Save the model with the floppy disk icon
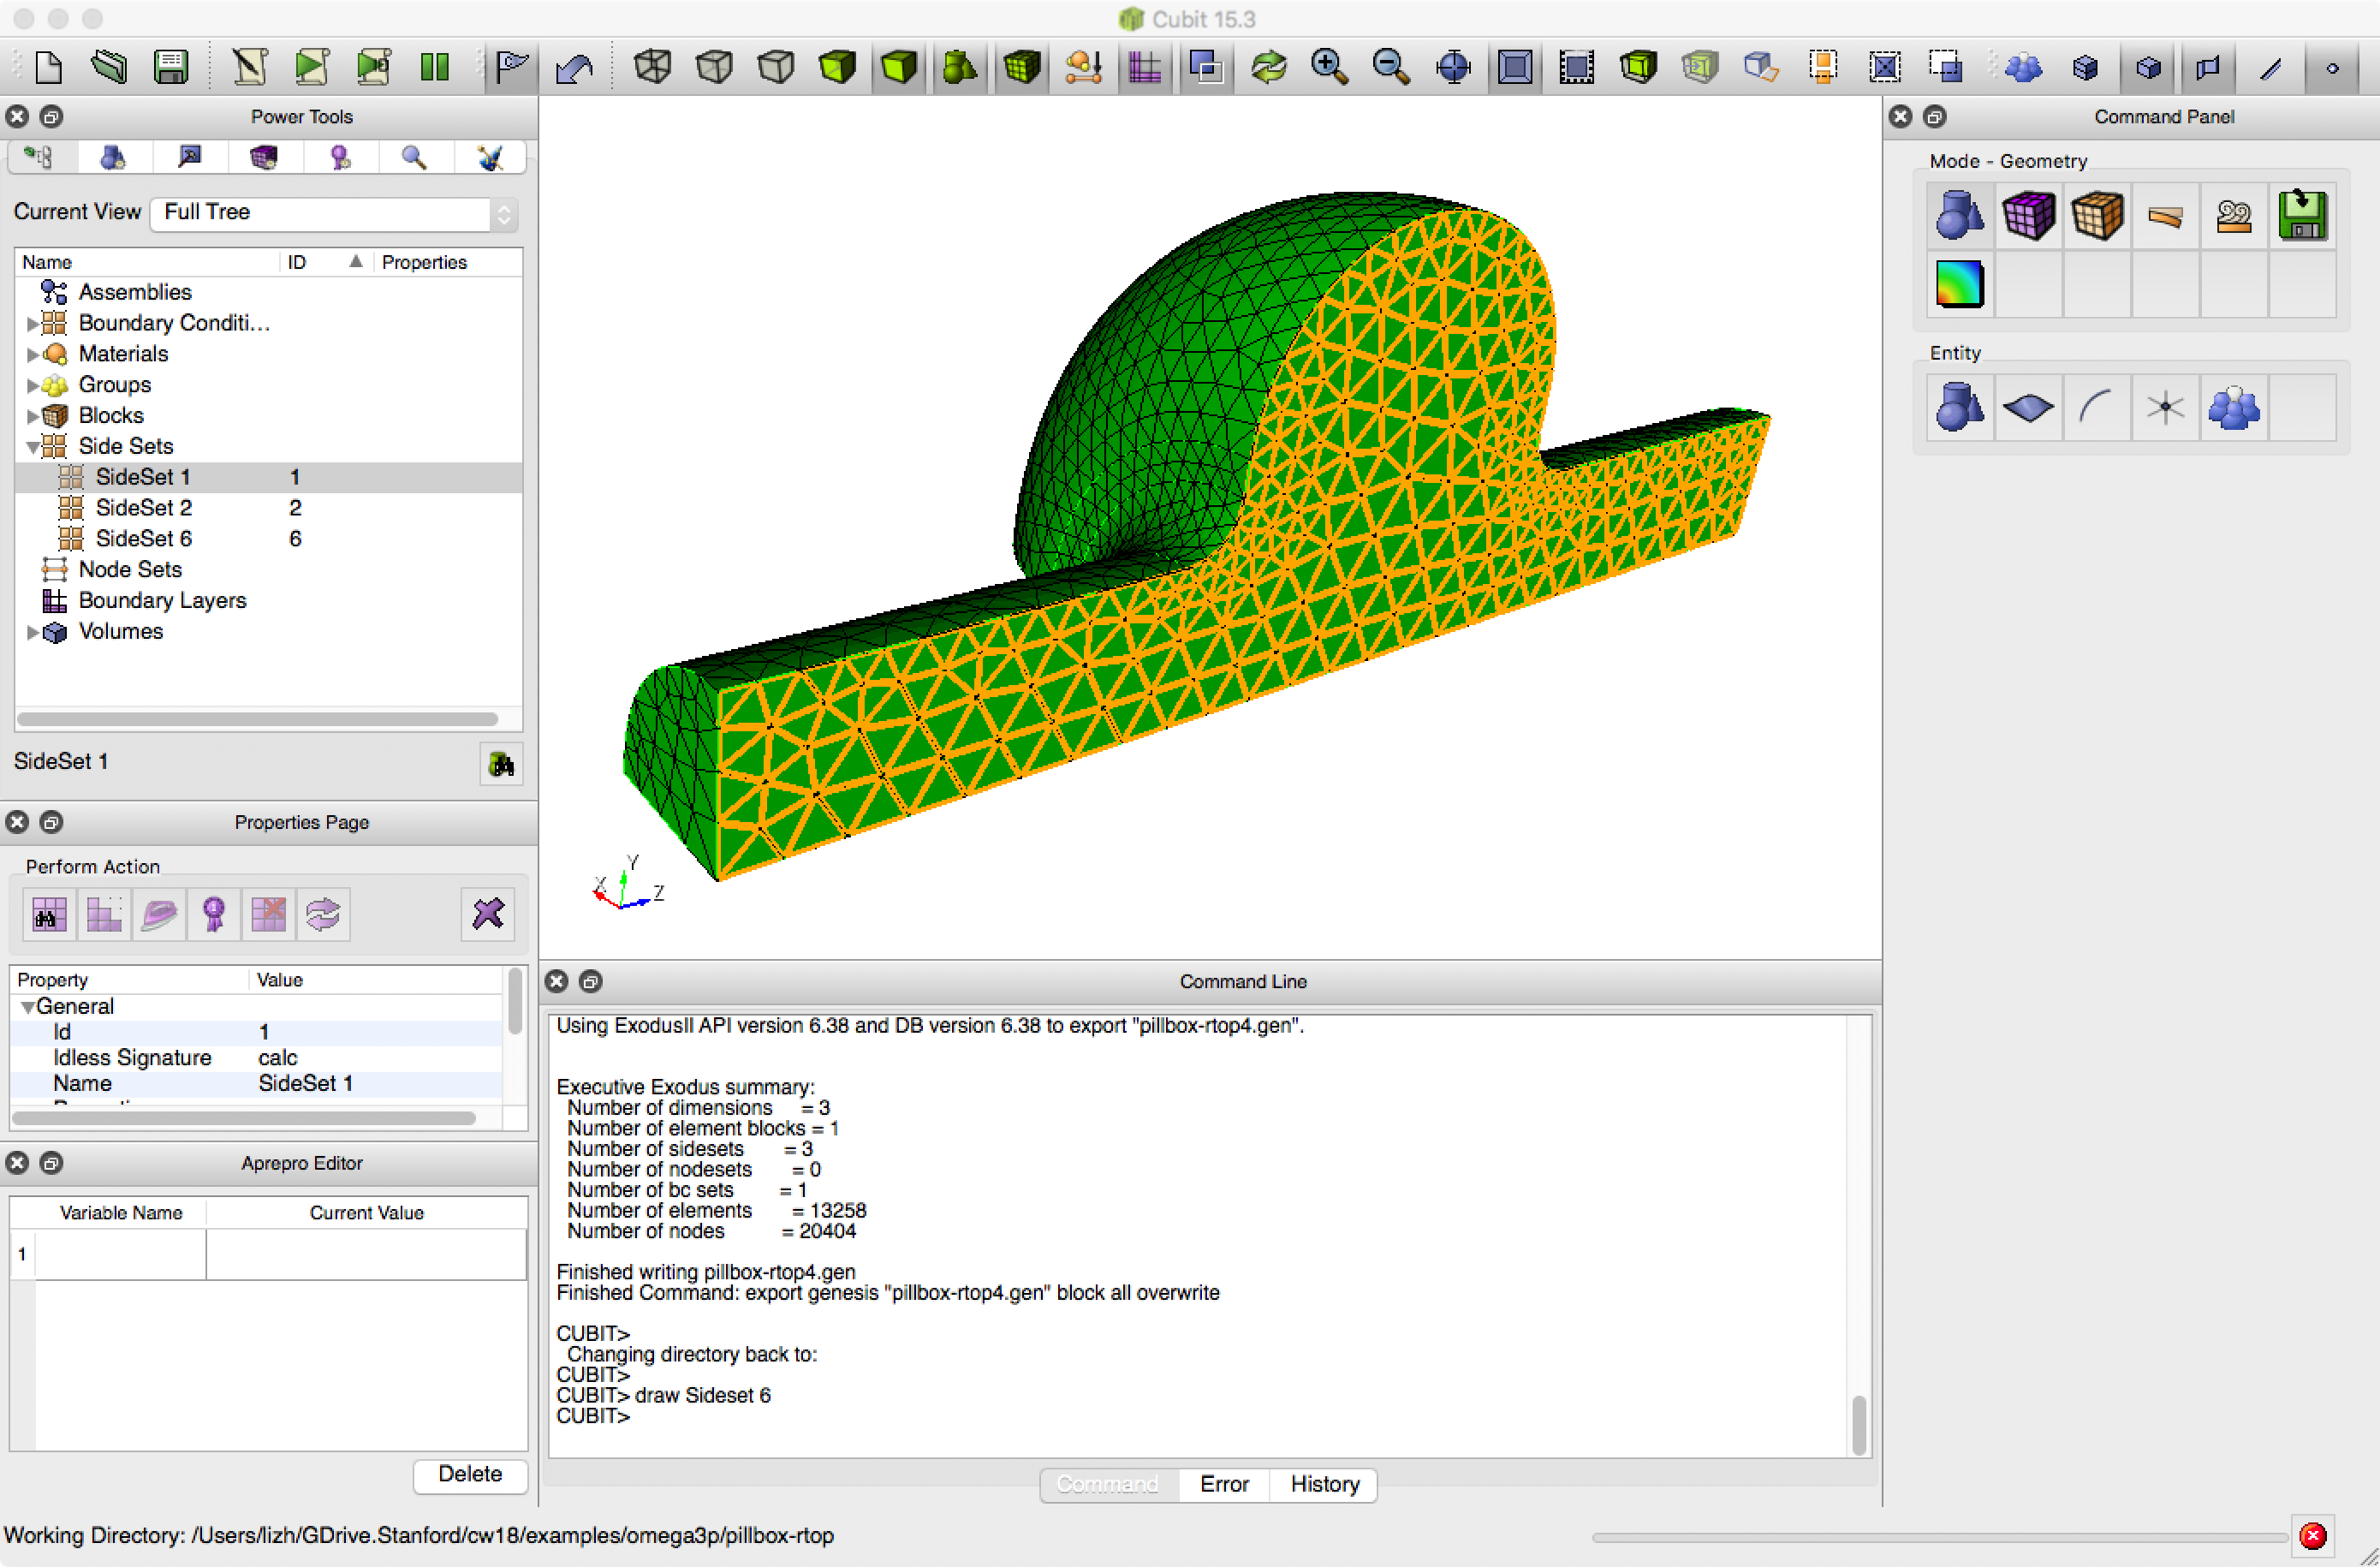 coord(171,67)
